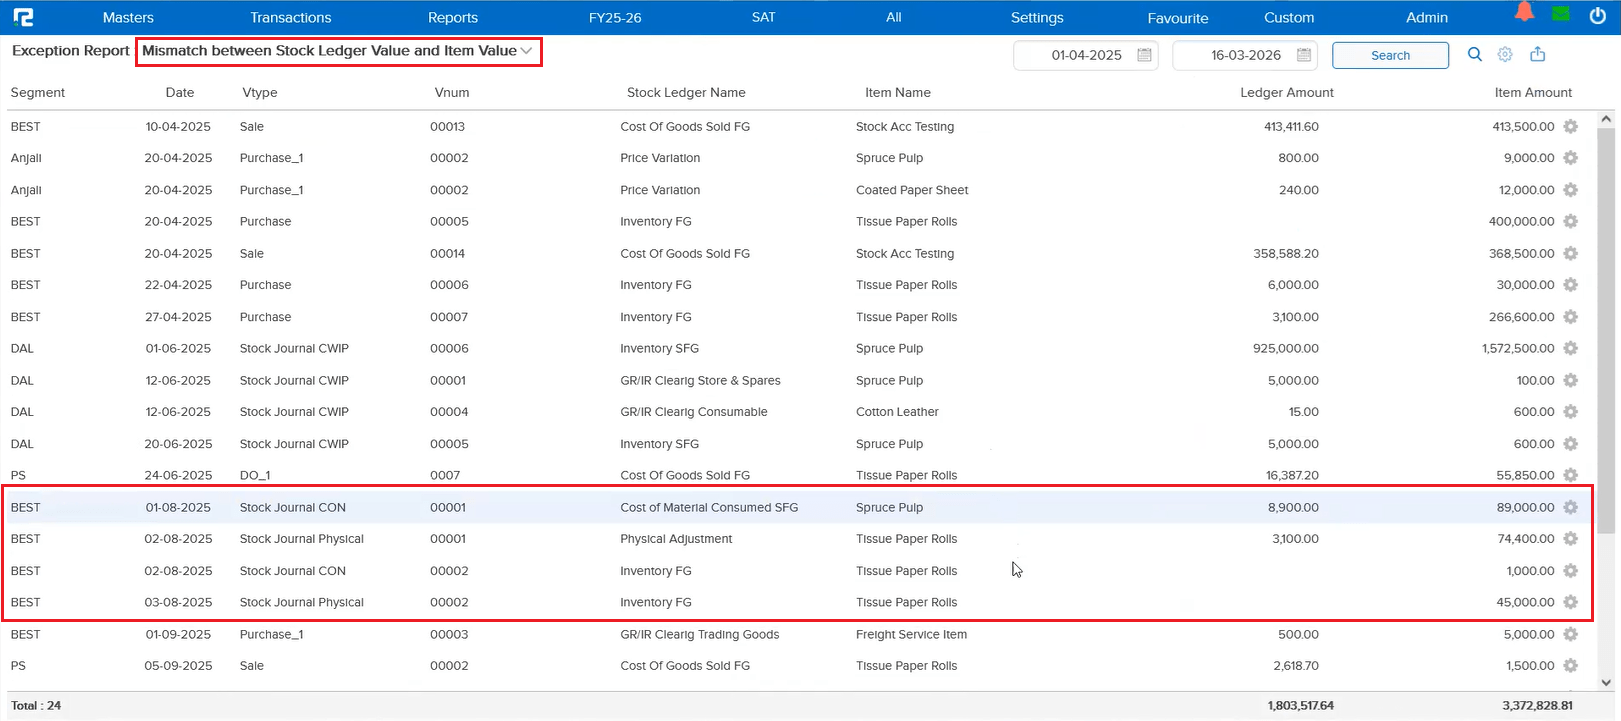The width and height of the screenshot is (1621, 721).
Task: Click gear icon on 30,000.00 row
Action: [x=1571, y=285]
